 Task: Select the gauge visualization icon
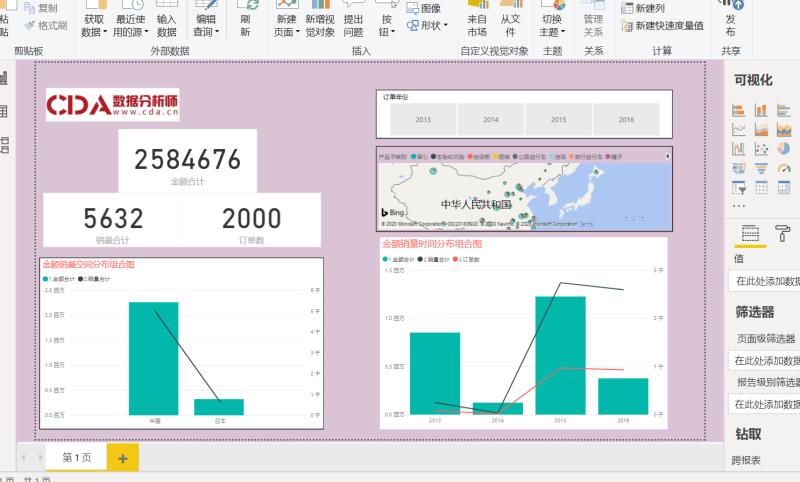784,168
